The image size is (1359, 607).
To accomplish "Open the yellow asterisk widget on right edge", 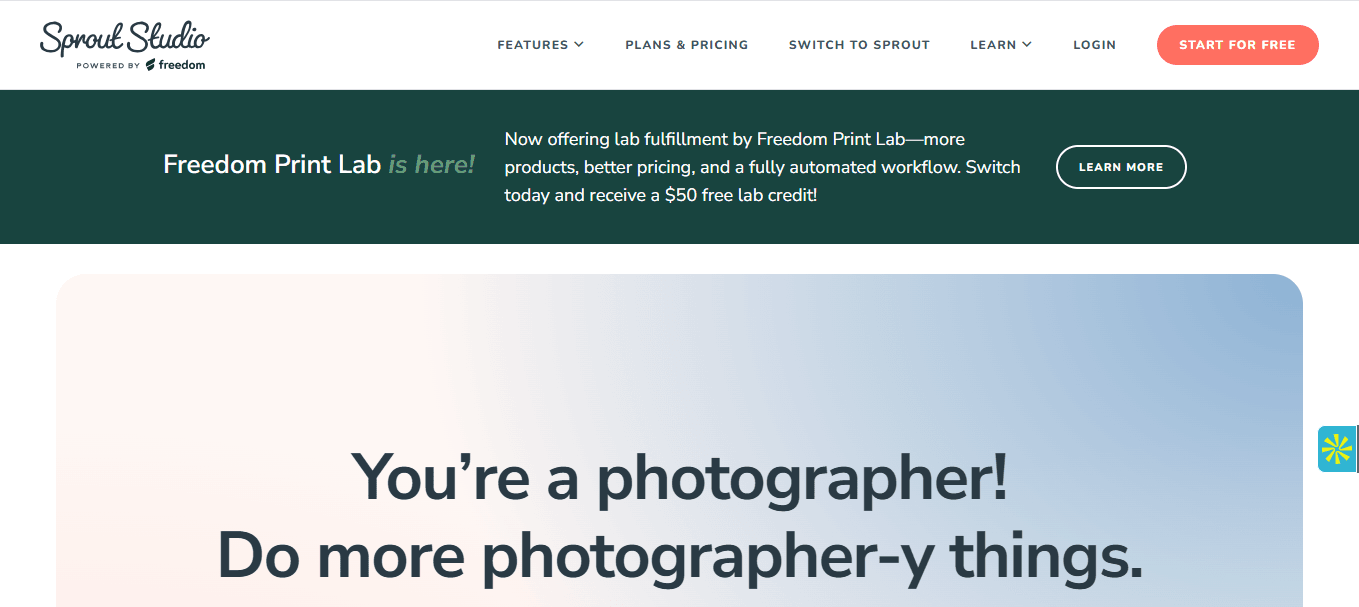I will pos(1336,448).
